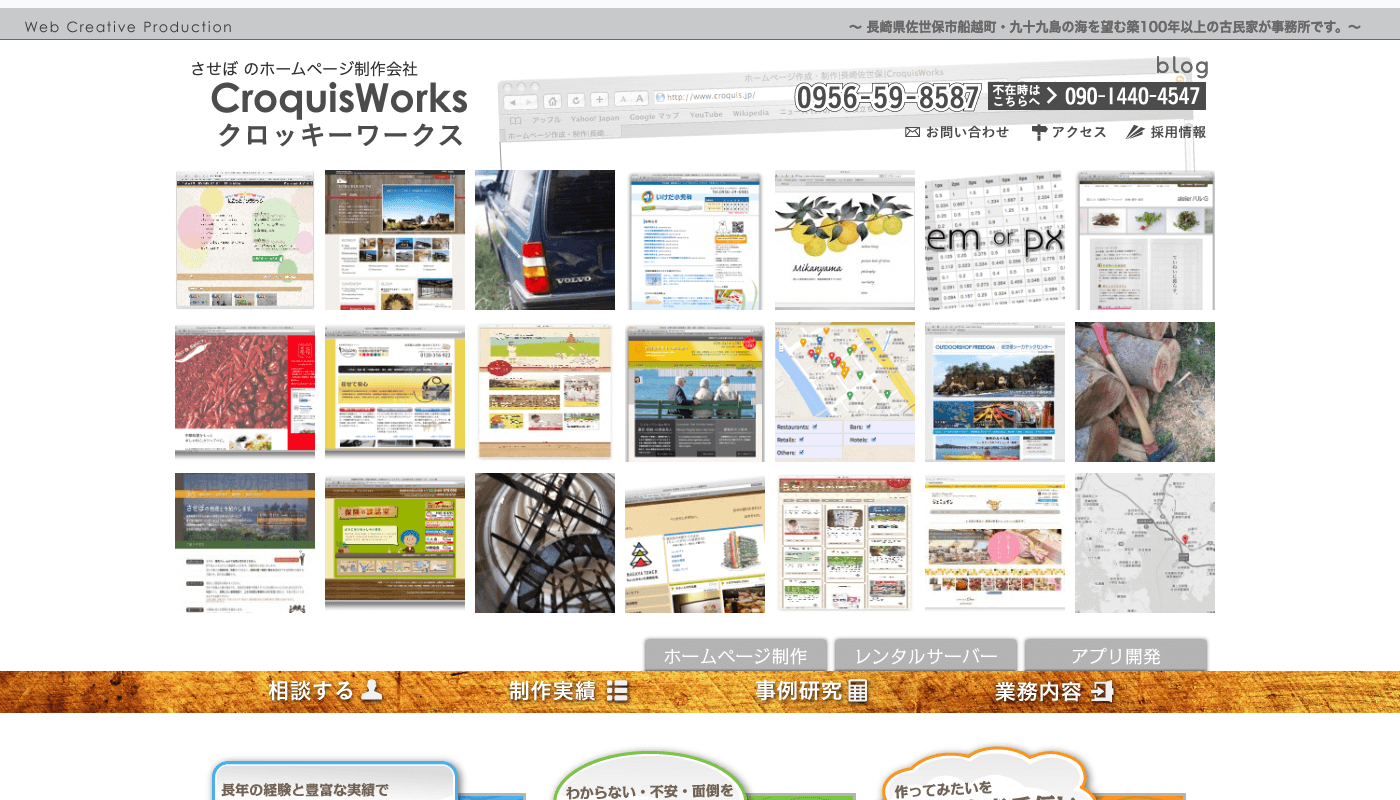Click the signpost icon beside アクセス

1039,132
